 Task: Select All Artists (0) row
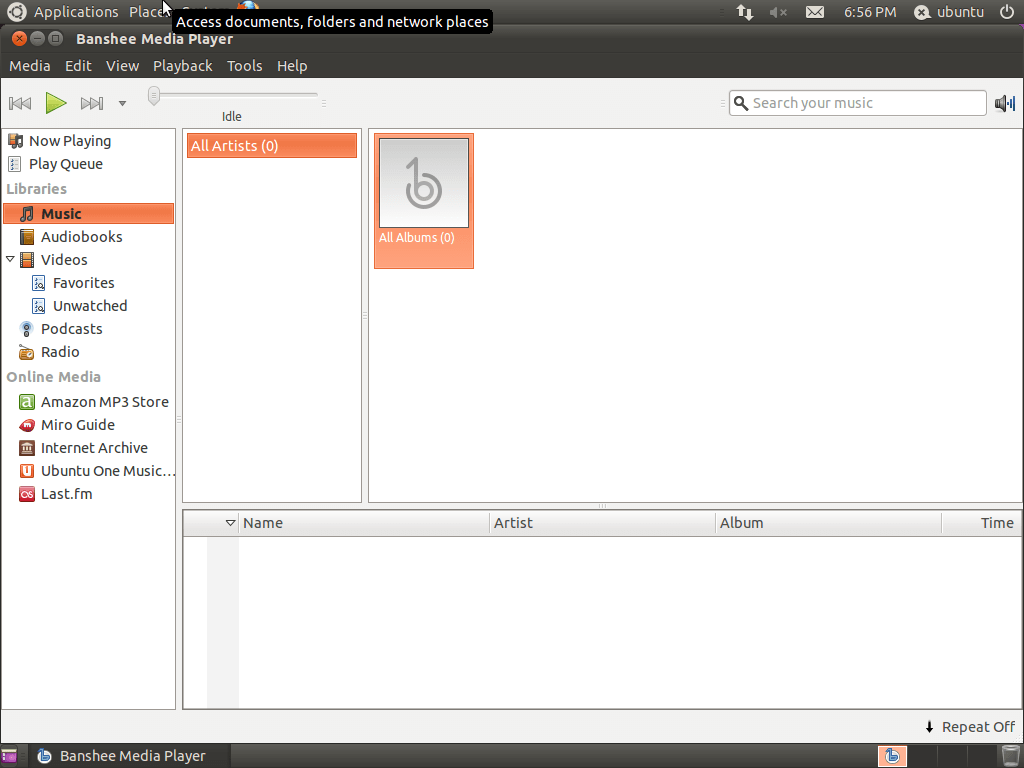[x=272, y=146]
